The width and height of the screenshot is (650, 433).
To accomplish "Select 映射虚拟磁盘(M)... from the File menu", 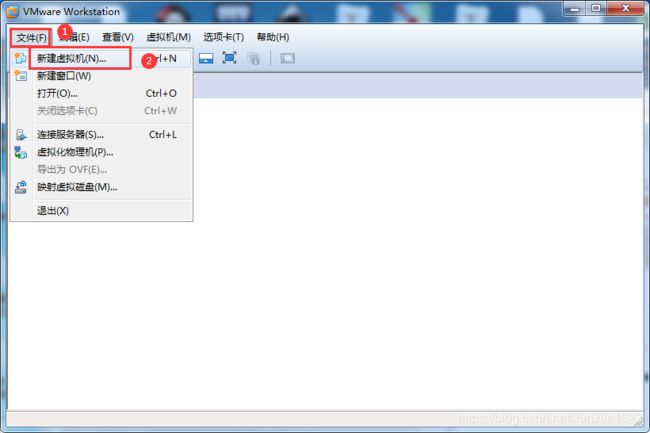I will click(x=102, y=187).
